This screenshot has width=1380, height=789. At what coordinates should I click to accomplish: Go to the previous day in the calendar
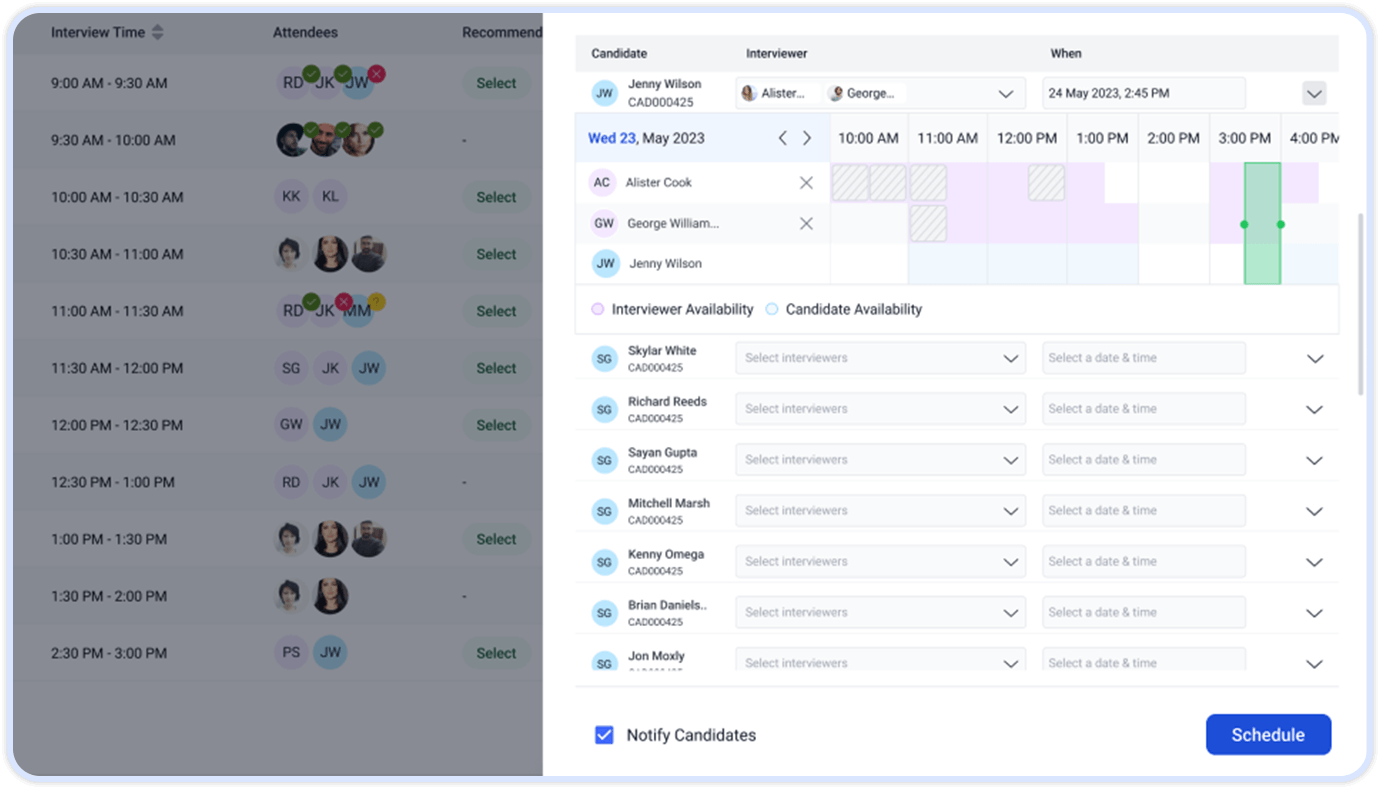tap(783, 138)
